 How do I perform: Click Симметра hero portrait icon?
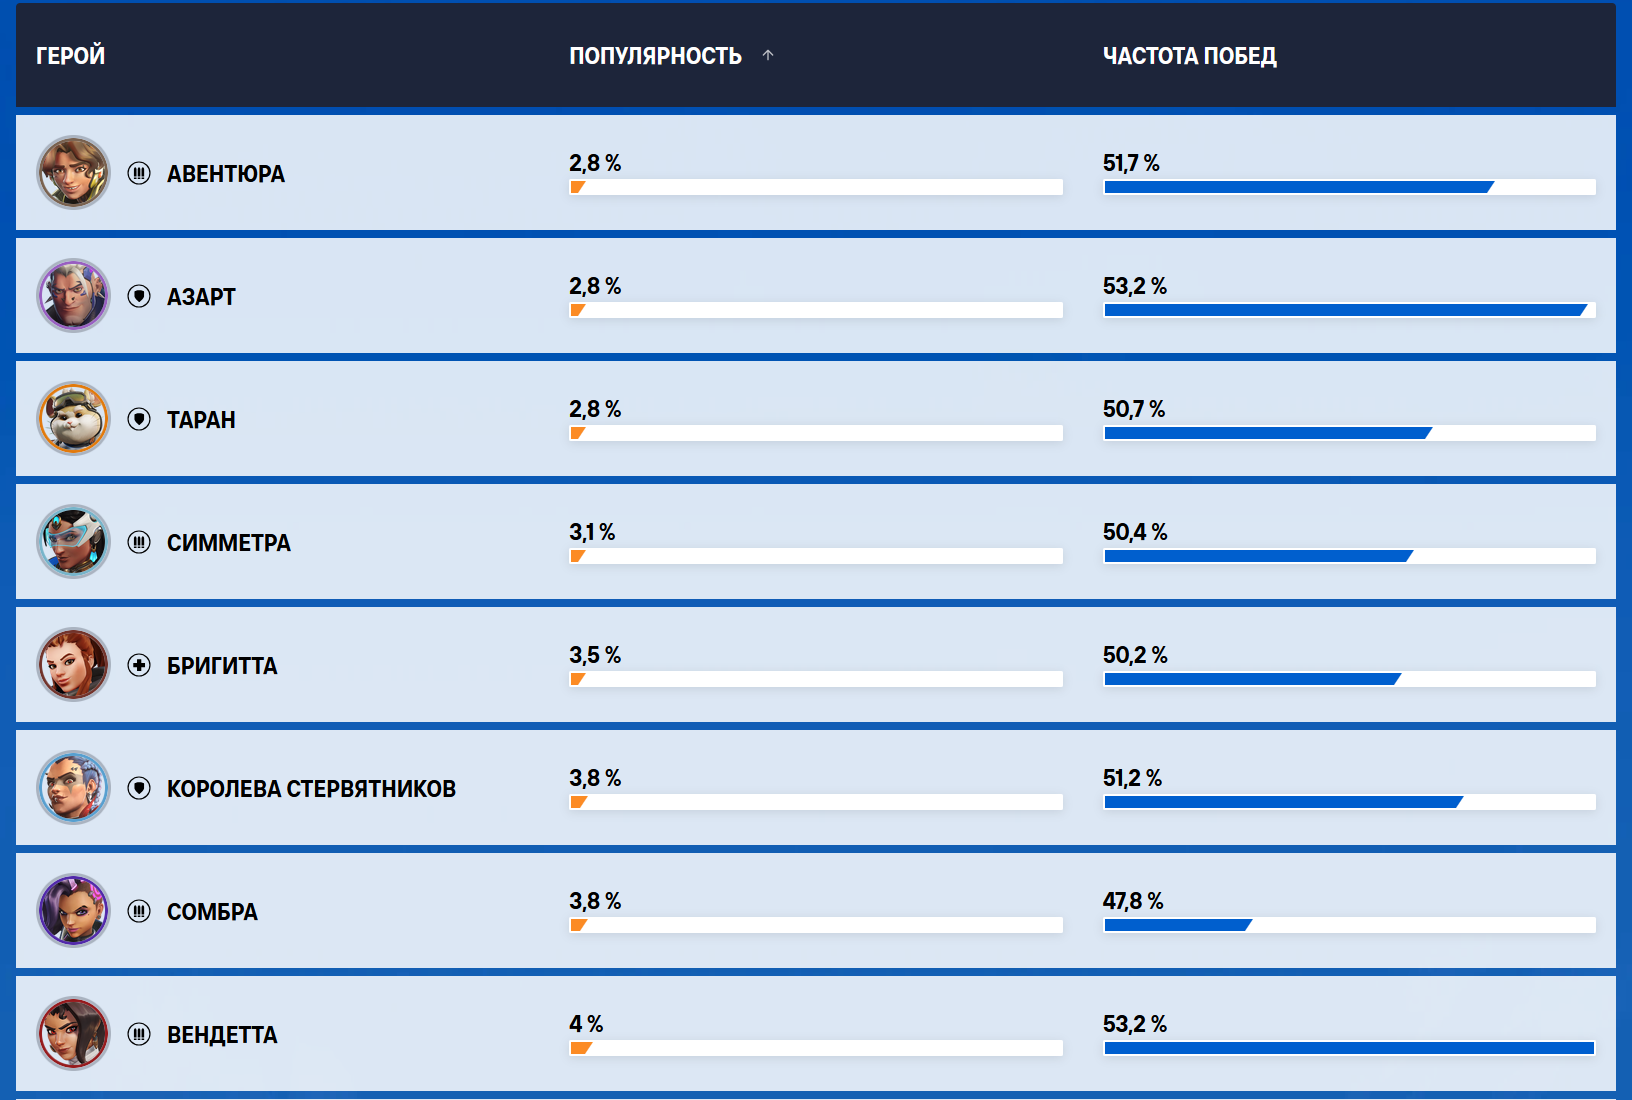coord(73,542)
